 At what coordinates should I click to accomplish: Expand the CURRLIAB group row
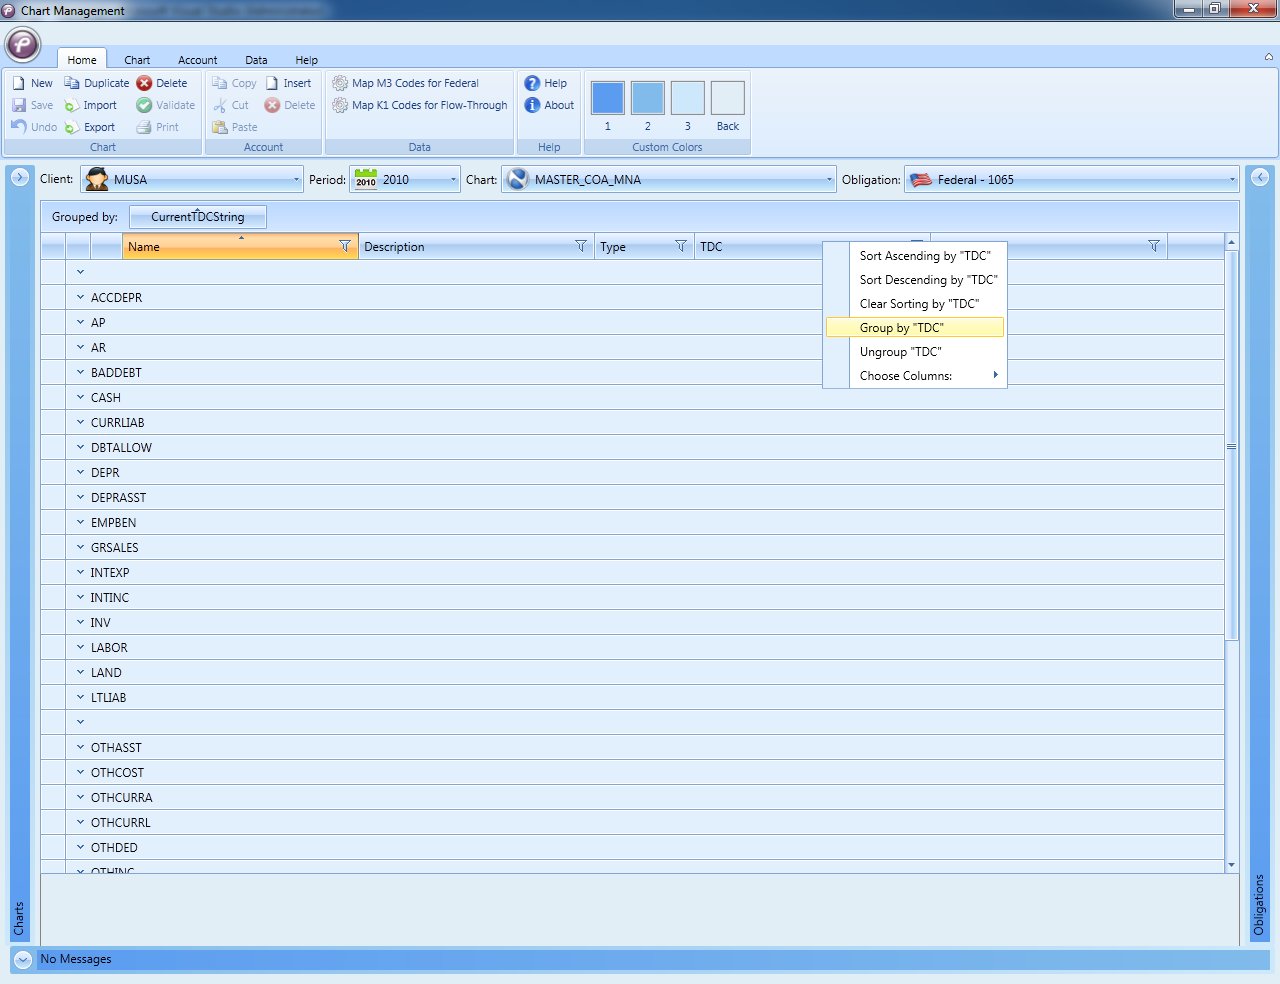coord(81,422)
